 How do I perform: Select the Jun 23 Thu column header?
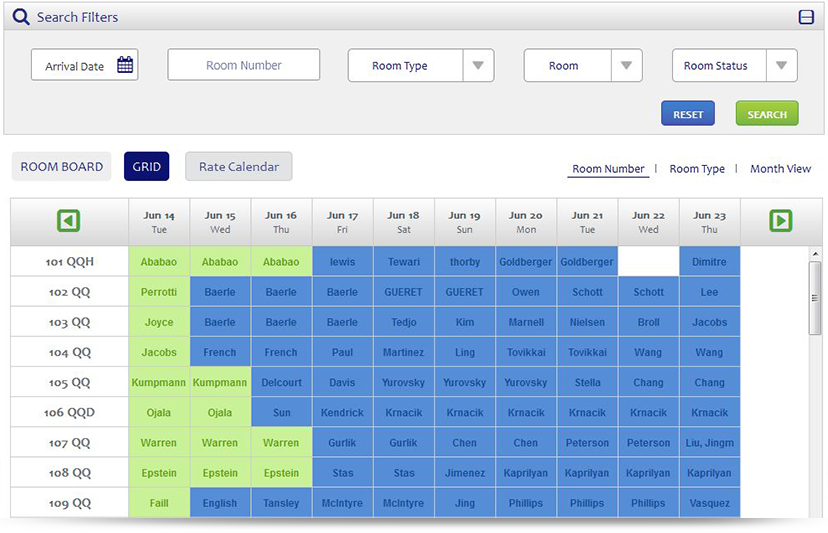point(709,222)
